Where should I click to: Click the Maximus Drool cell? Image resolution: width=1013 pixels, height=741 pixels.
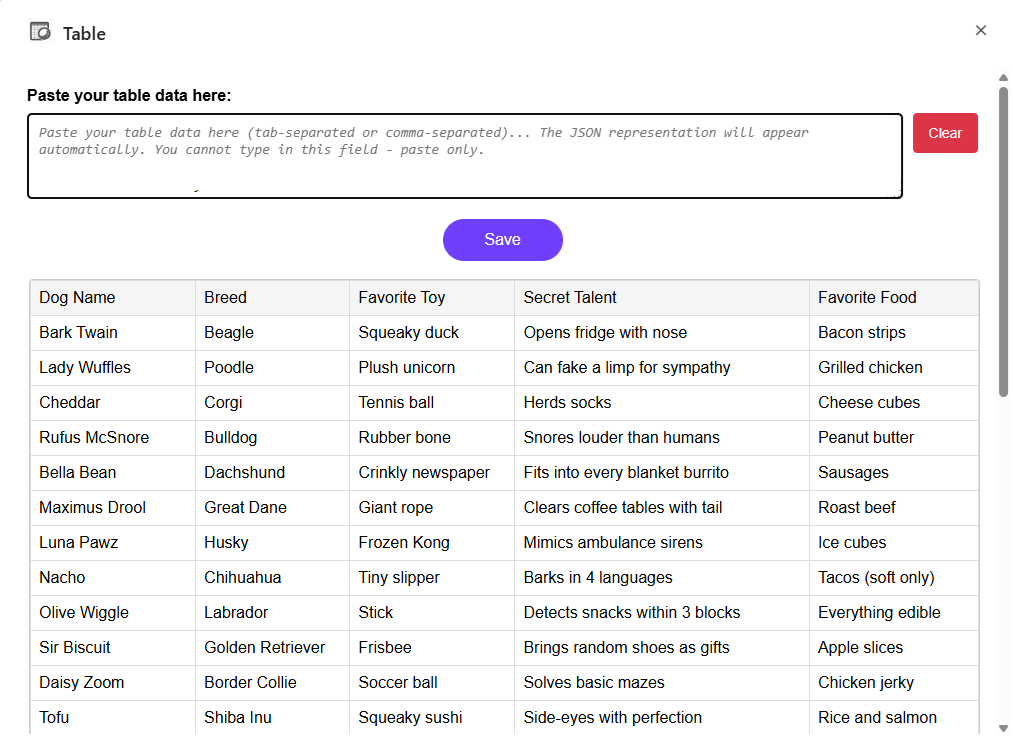click(x=92, y=507)
